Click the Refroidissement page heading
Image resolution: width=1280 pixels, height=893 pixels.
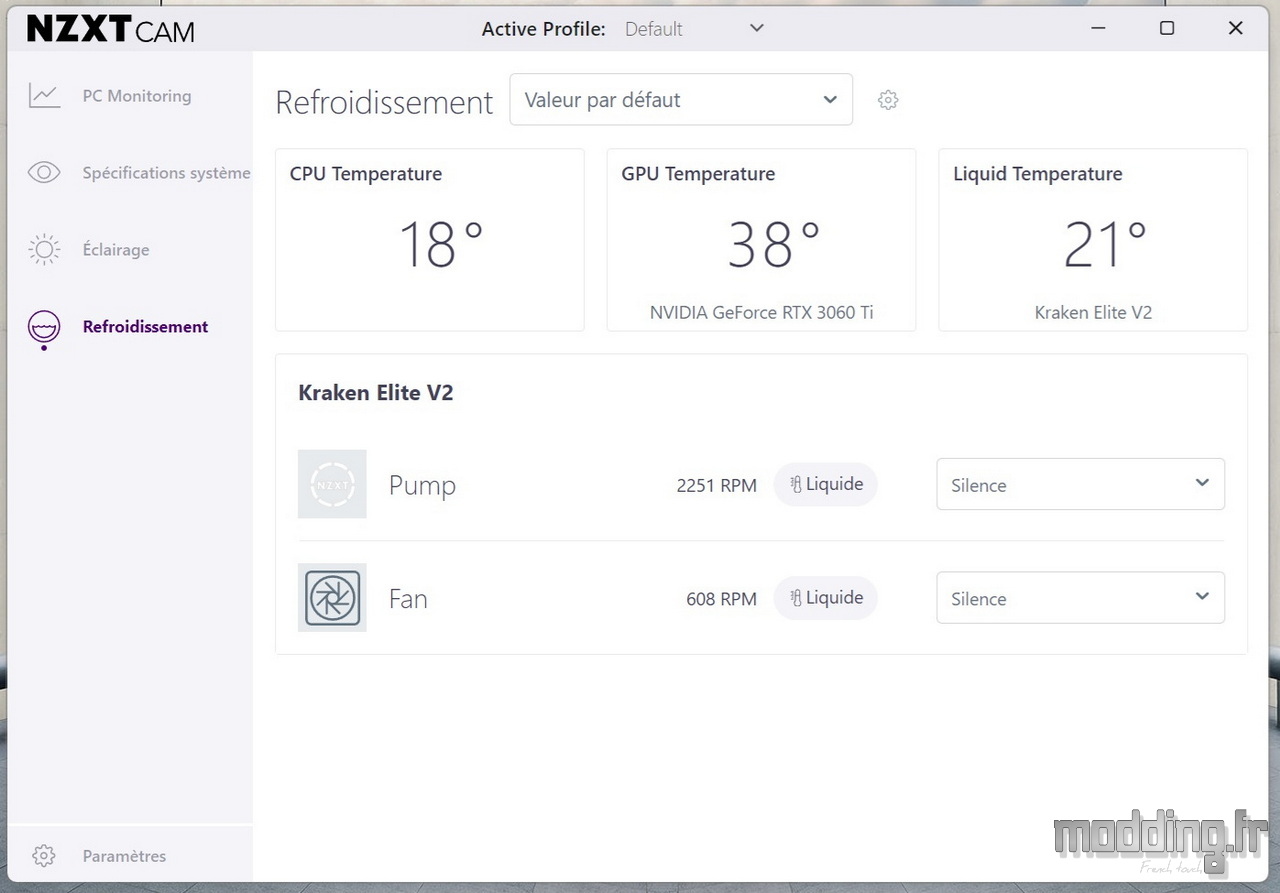(x=384, y=102)
